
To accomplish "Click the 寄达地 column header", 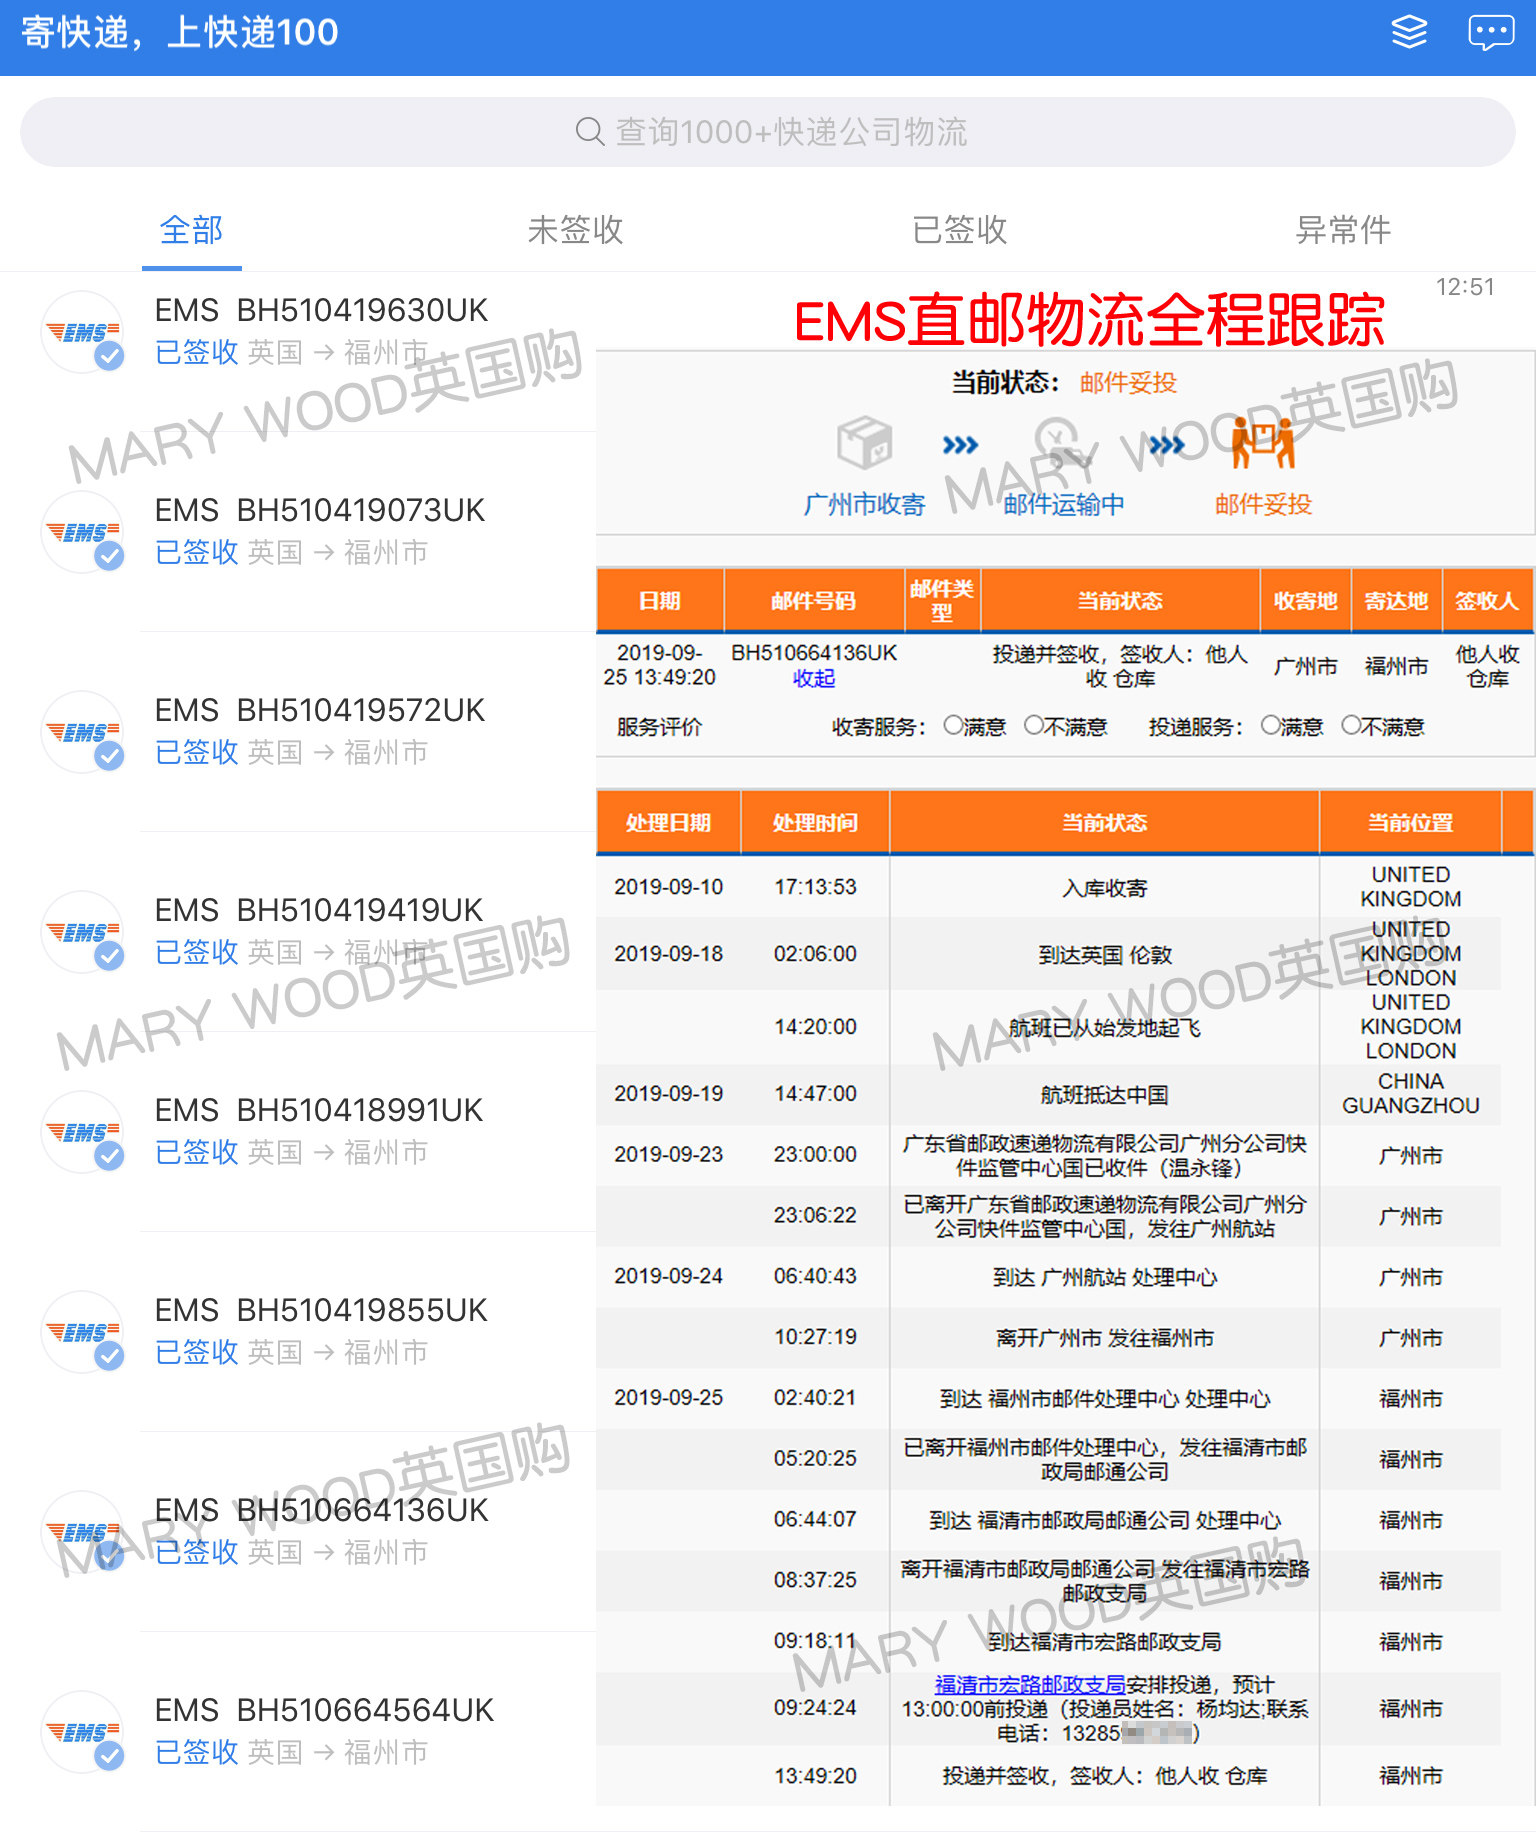I will [1397, 600].
